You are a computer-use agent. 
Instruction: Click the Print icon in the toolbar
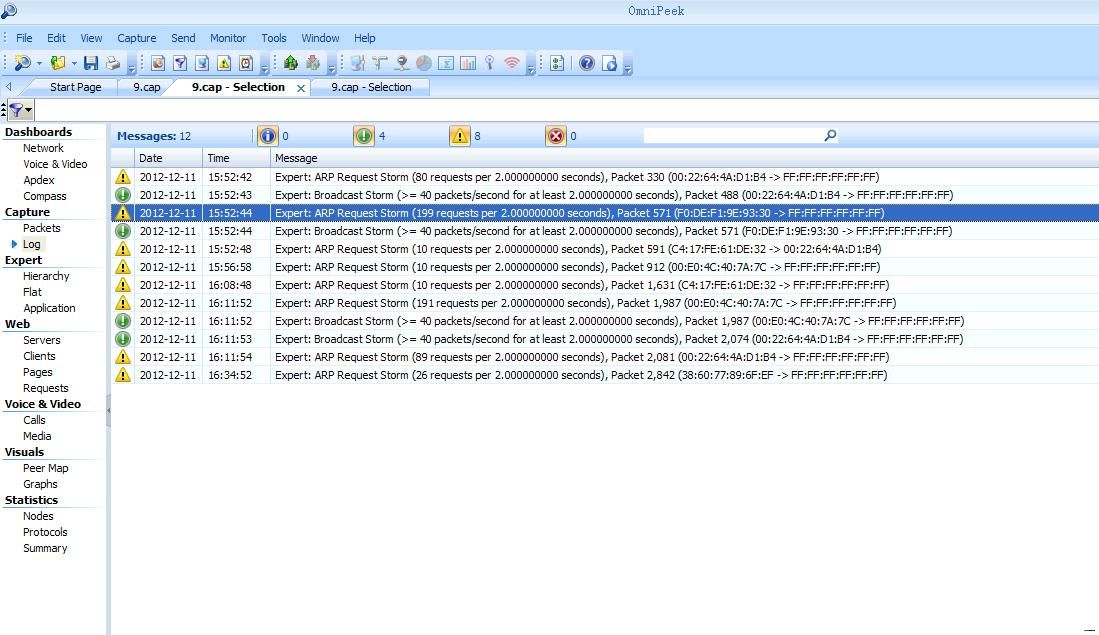point(113,63)
